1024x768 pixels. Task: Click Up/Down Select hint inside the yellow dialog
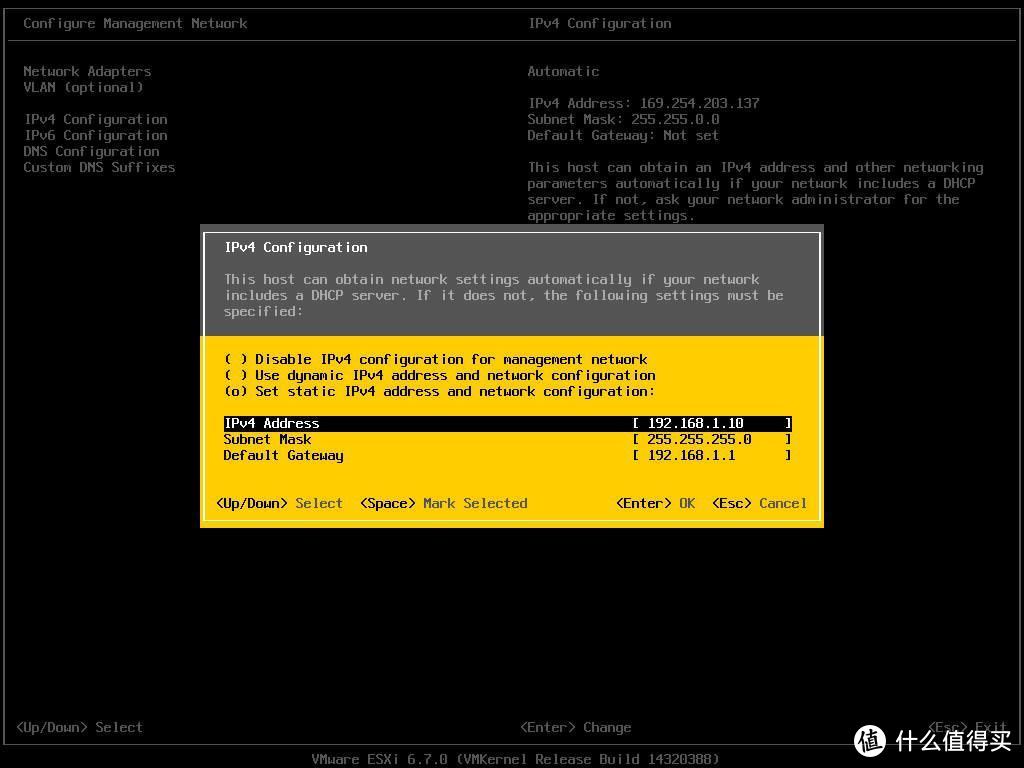coord(279,503)
